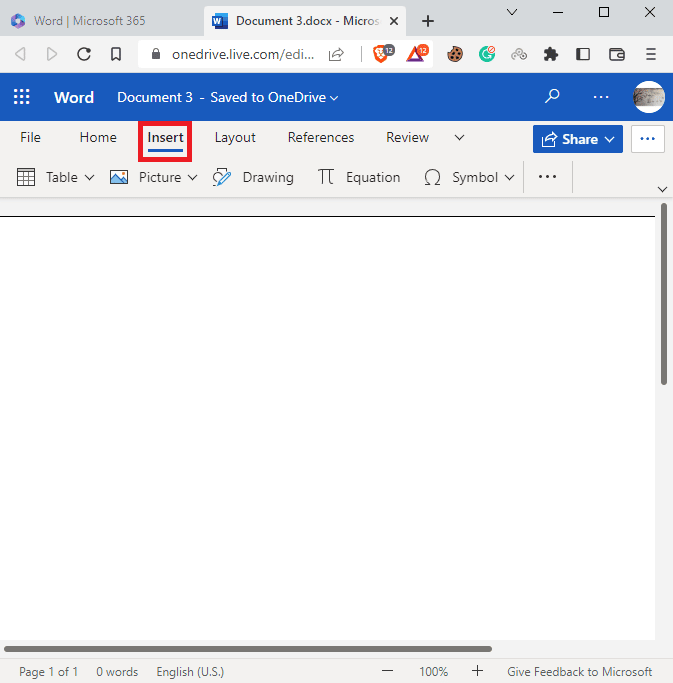Click the vertical scrollbar thumb
Screen dimensions: 673x683
coord(664,294)
